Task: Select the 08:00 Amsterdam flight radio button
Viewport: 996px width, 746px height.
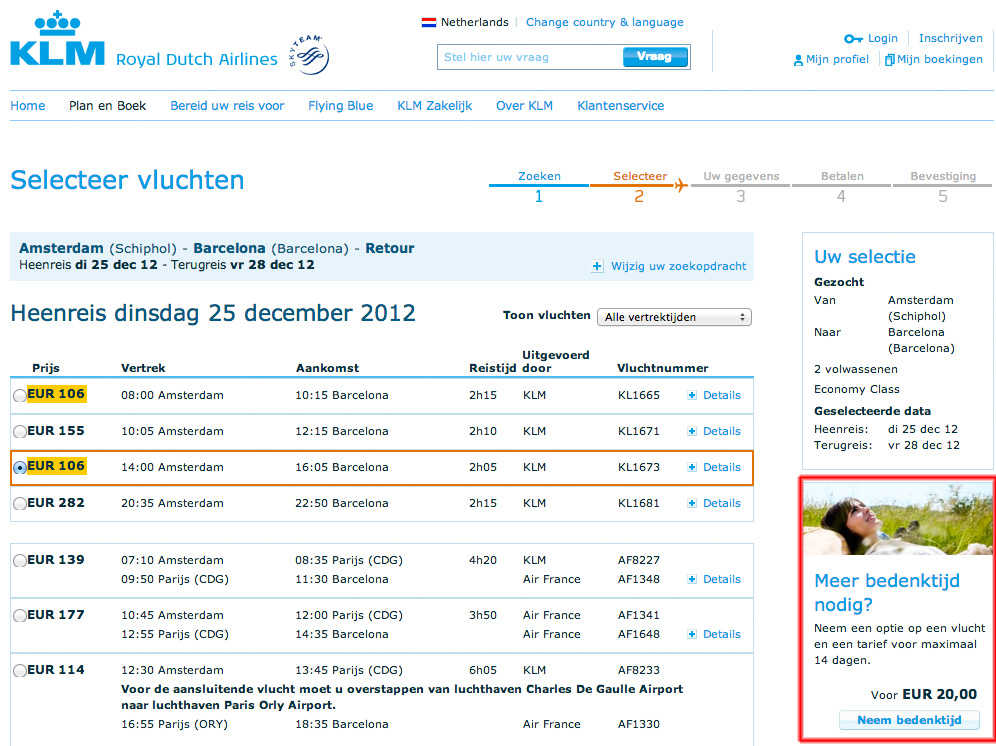Action: click(x=19, y=396)
